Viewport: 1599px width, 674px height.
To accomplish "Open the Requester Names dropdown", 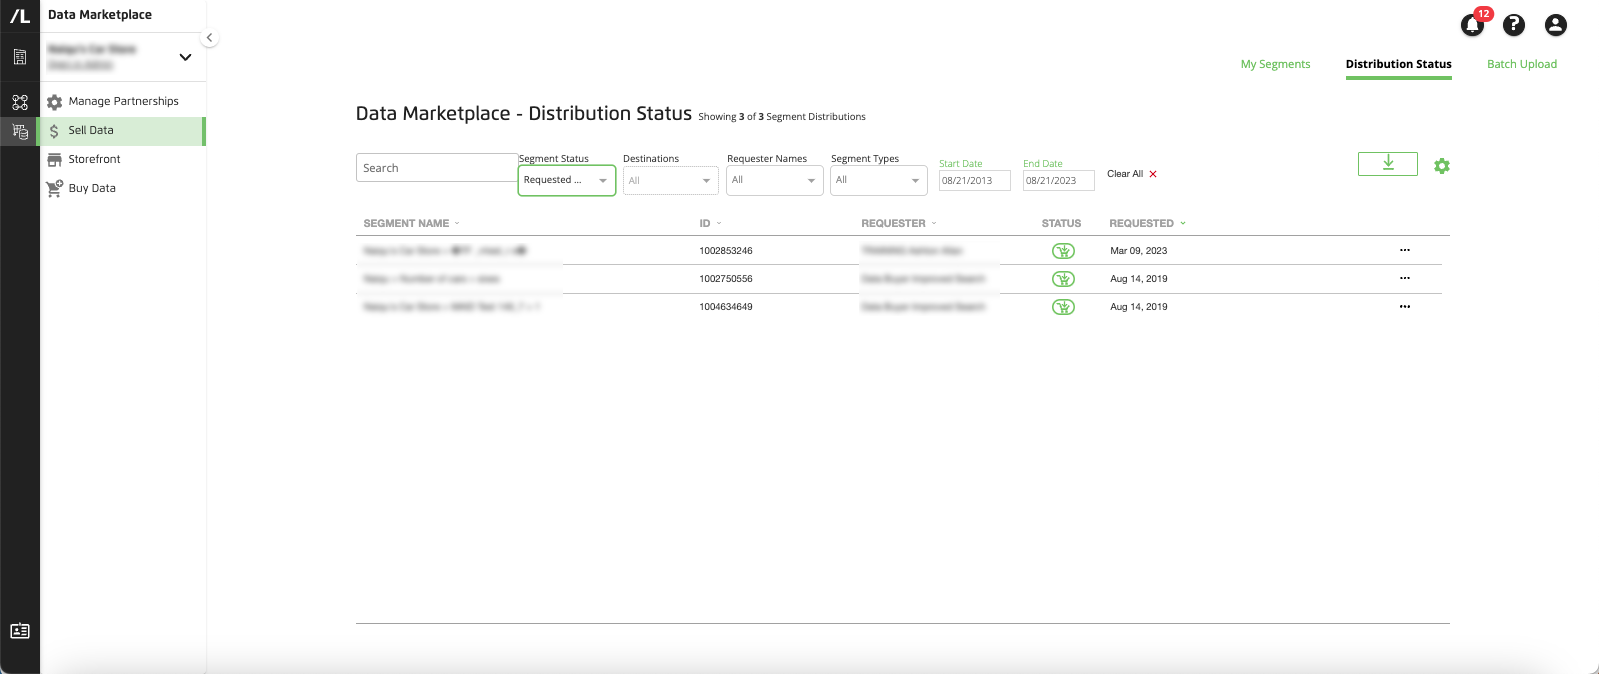I will point(774,180).
